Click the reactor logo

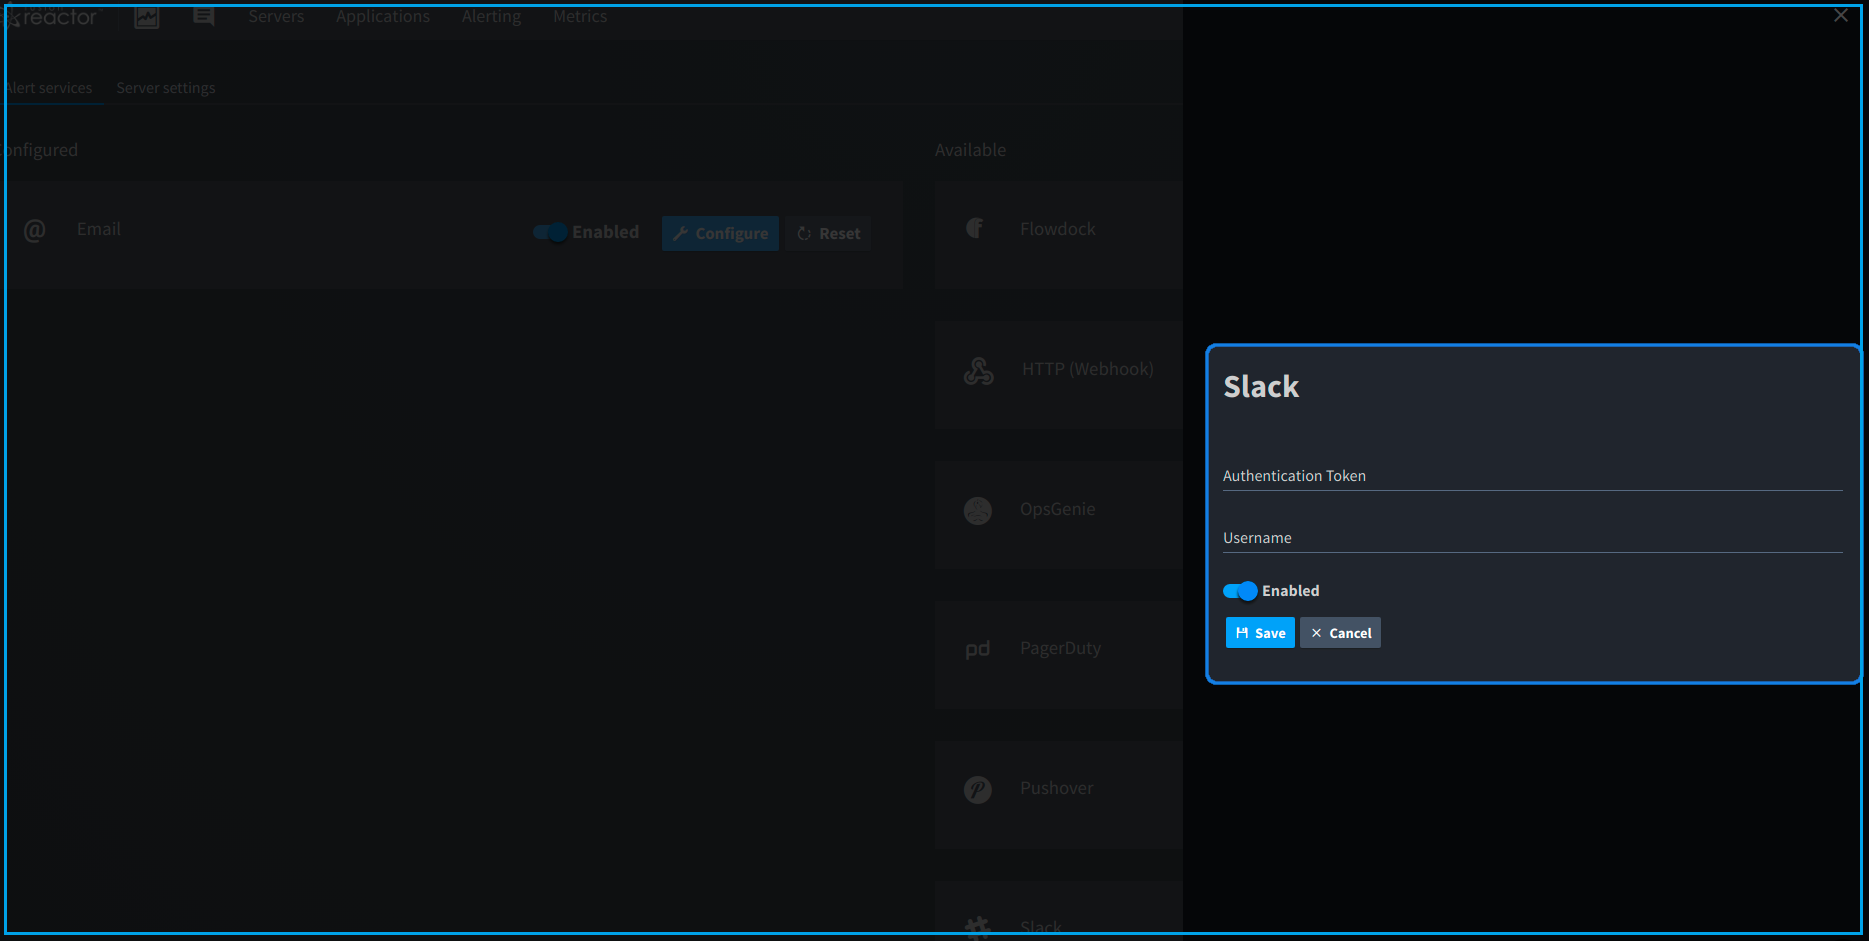tap(52, 17)
